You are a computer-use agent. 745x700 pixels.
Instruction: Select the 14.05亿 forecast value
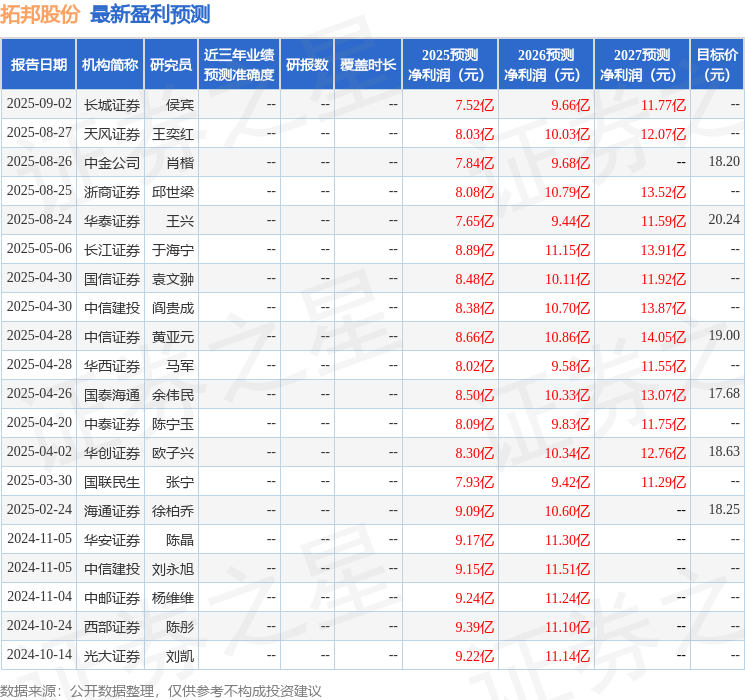tap(663, 337)
